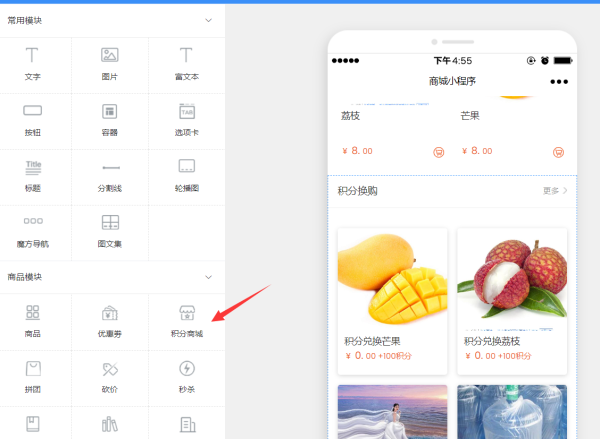
Task: Click the 芒果 product title
Action: tap(470, 116)
